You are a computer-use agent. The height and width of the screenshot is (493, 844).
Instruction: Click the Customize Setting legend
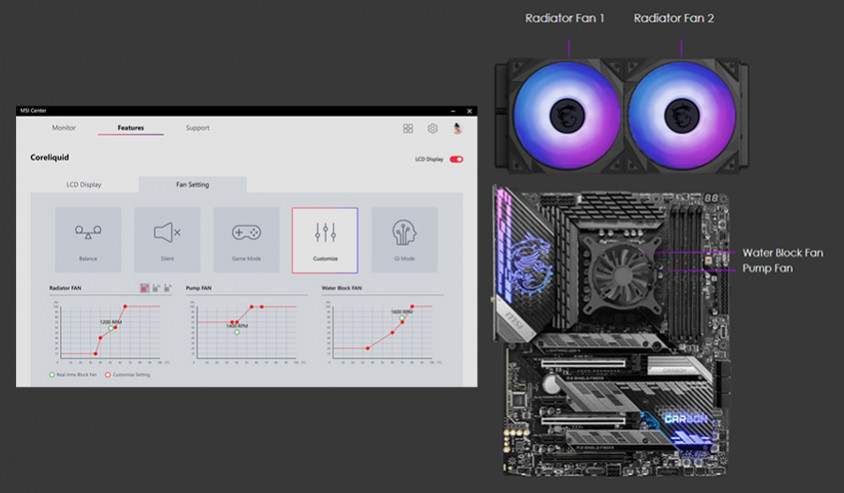click(128, 375)
